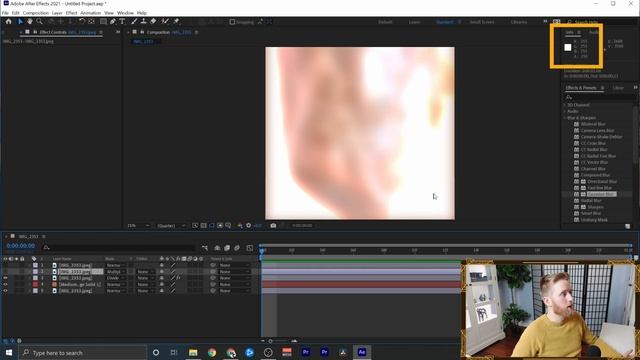The image size is (640, 360).
Task: Switch to the Default workspace
Action: 385,22
